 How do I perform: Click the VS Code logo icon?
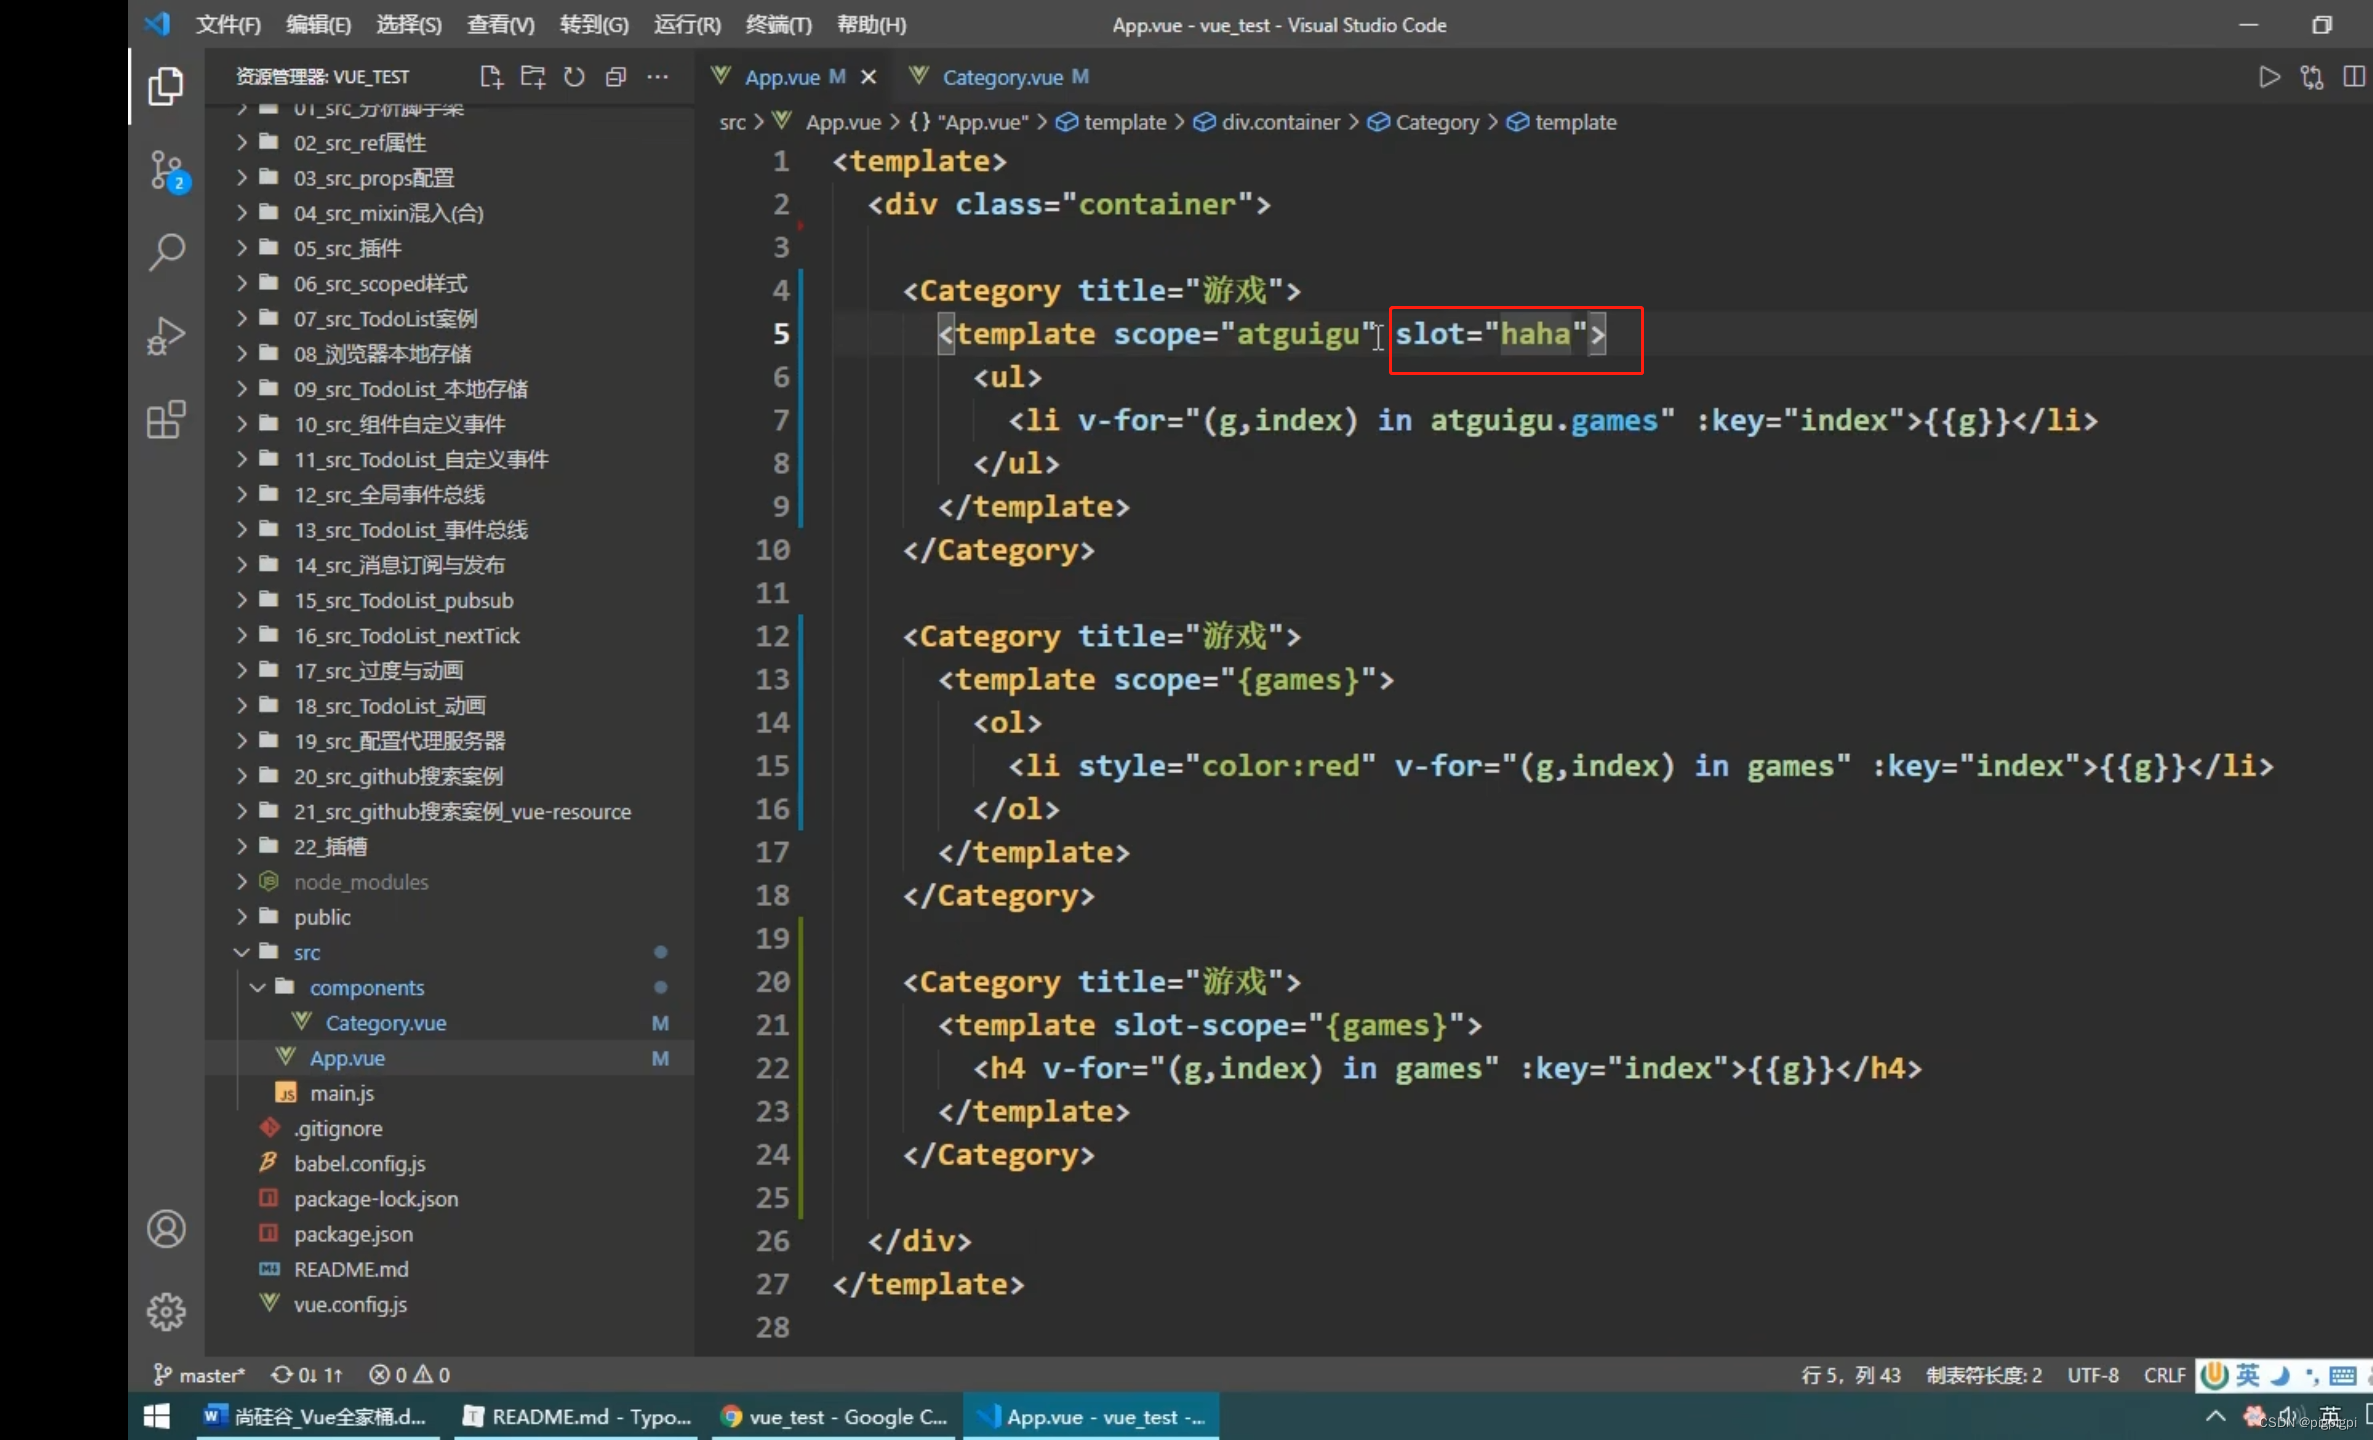tap(157, 24)
